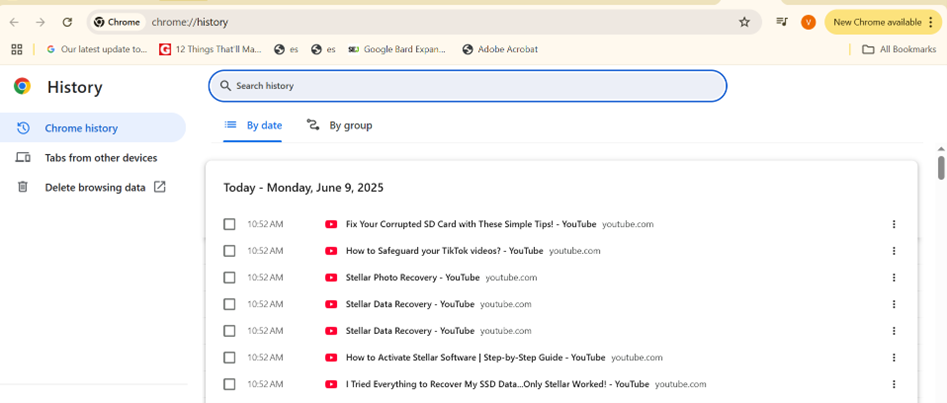
Task: Click YouTube favicon of Stellar Photo Recovery entry
Action: point(331,277)
